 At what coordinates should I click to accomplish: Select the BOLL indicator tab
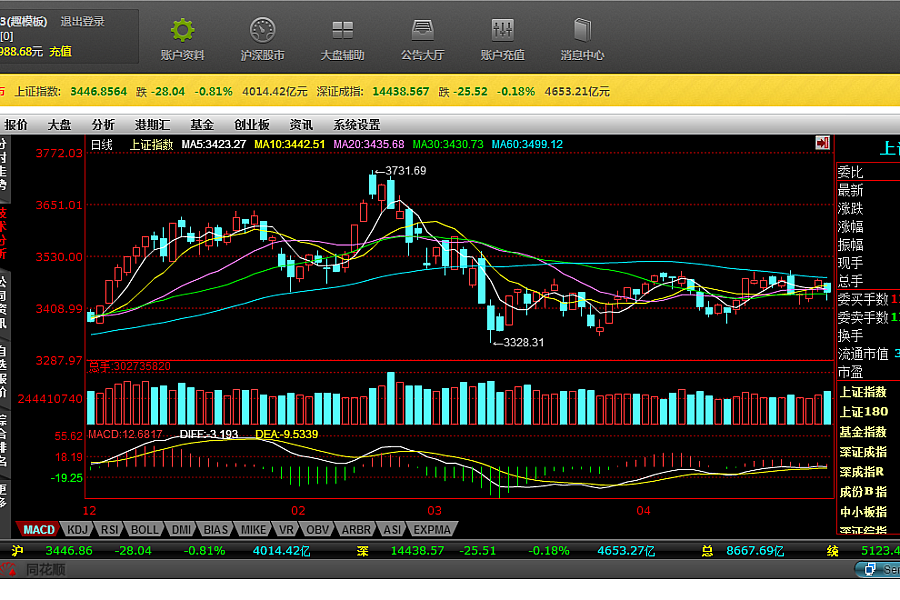pos(144,529)
